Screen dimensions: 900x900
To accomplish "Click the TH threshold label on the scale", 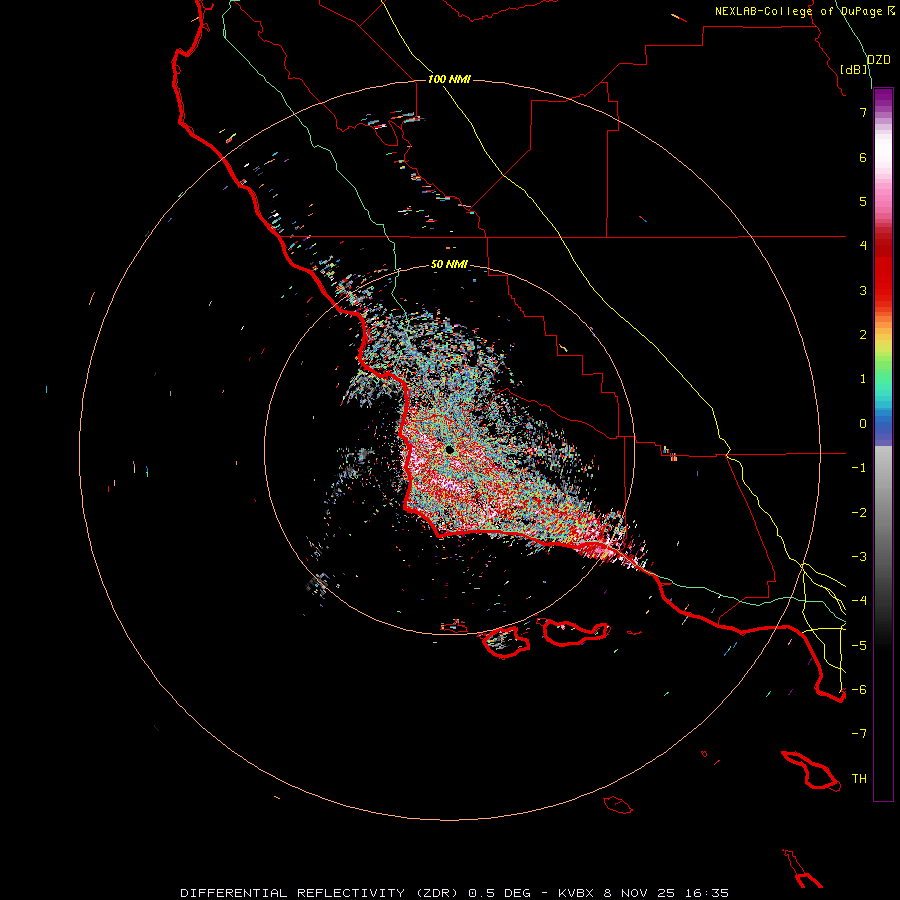I will point(859,779).
